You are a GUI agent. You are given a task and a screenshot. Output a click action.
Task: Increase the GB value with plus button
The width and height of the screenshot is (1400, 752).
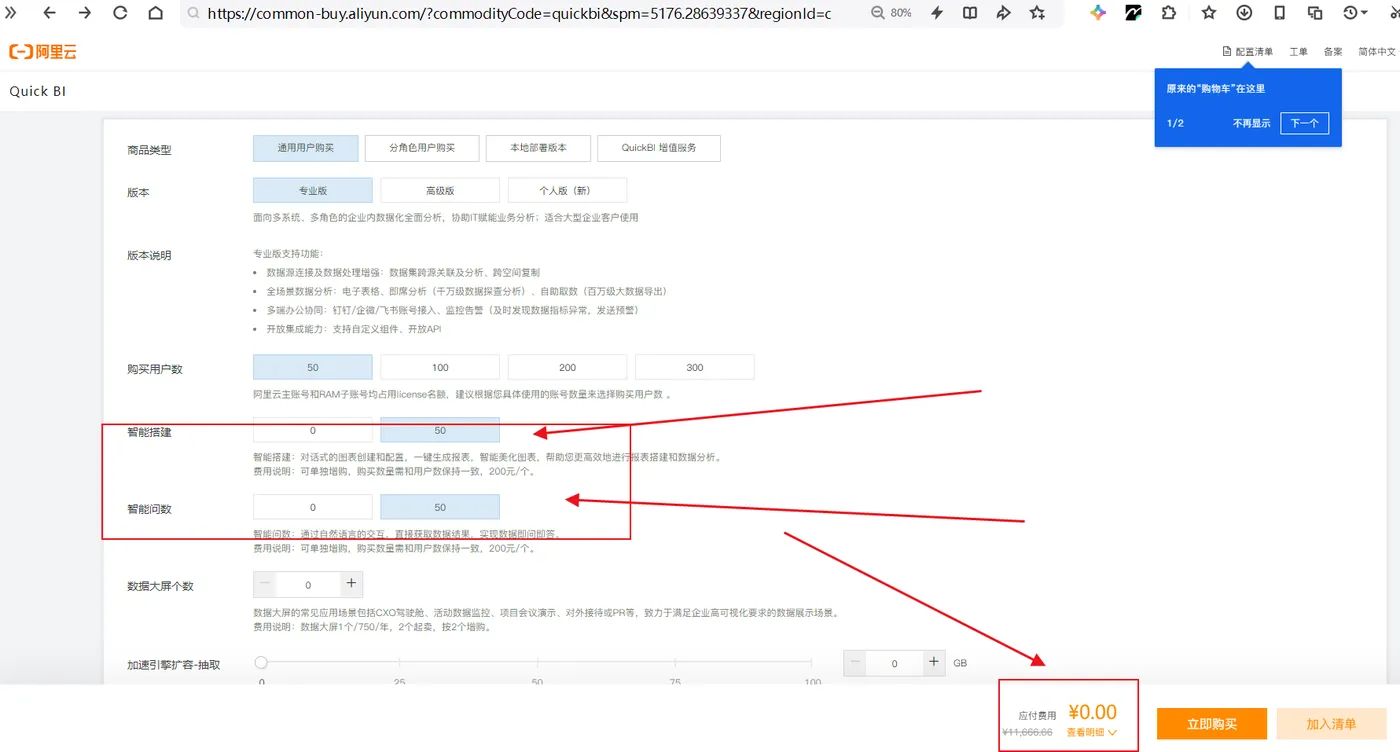(934, 662)
